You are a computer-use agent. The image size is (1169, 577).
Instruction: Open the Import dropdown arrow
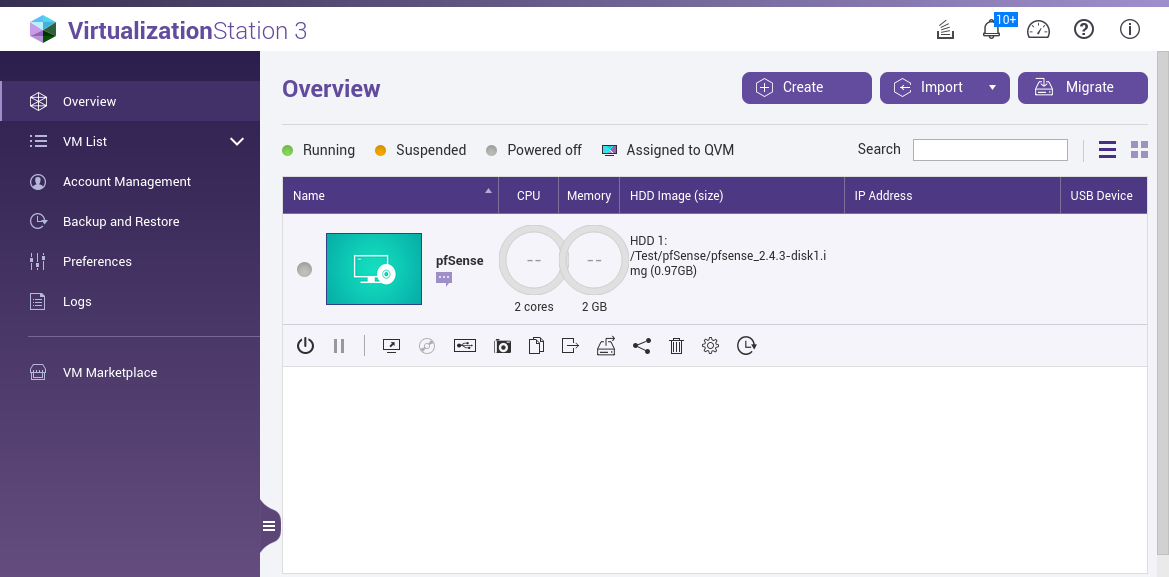(992, 87)
